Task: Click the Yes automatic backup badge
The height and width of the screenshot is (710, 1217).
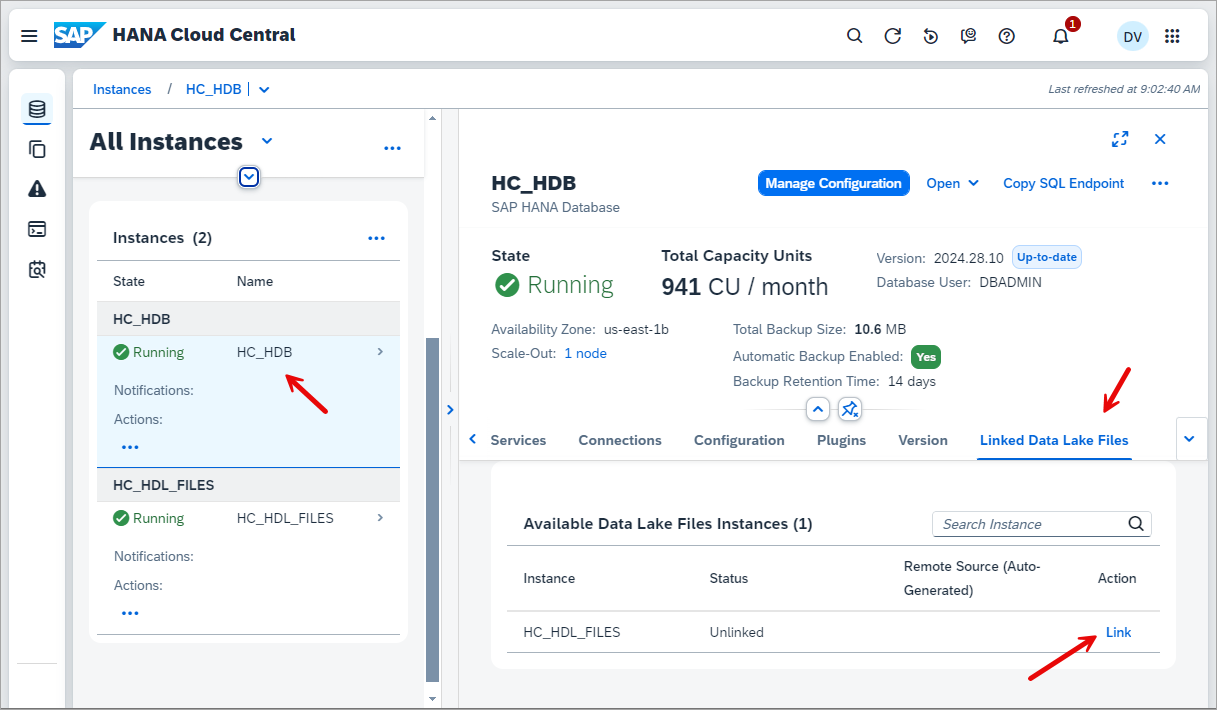Action: (x=926, y=357)
